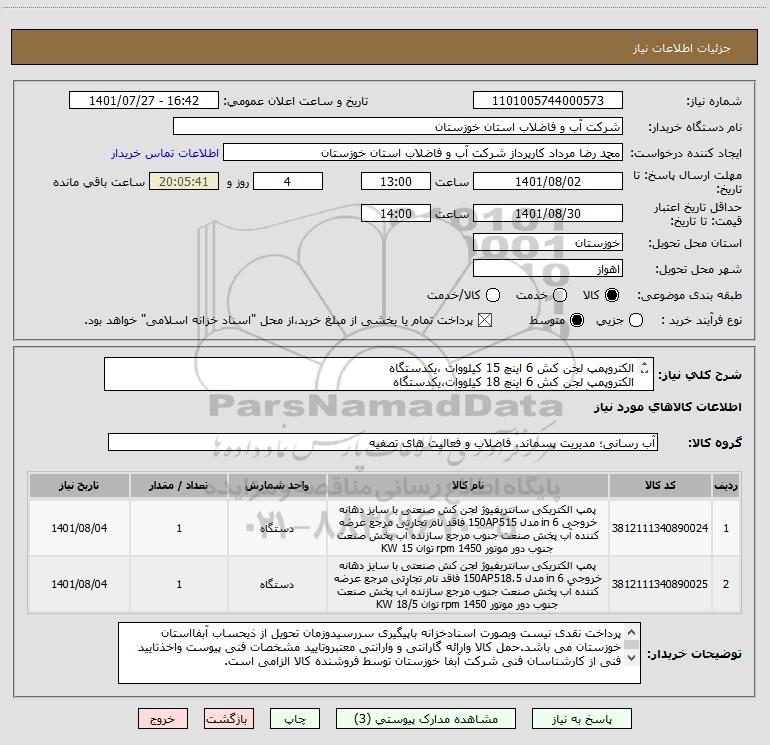Click the چاپ print button
The height and width of the screenshot is (745, 770).
pyautogui.click(x=295, y=719)
